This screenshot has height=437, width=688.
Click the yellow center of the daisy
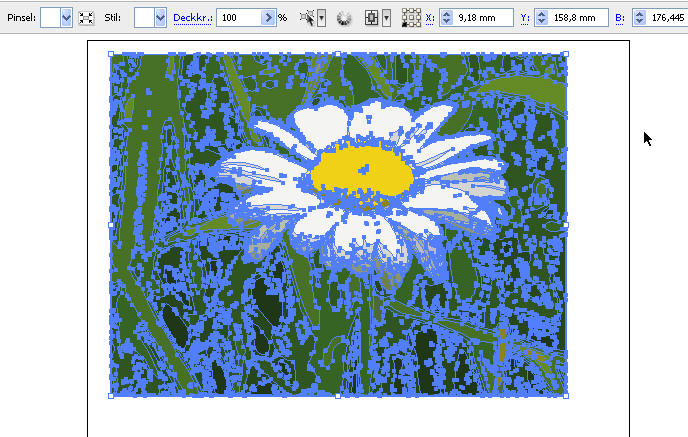click(x=362, y=169)
